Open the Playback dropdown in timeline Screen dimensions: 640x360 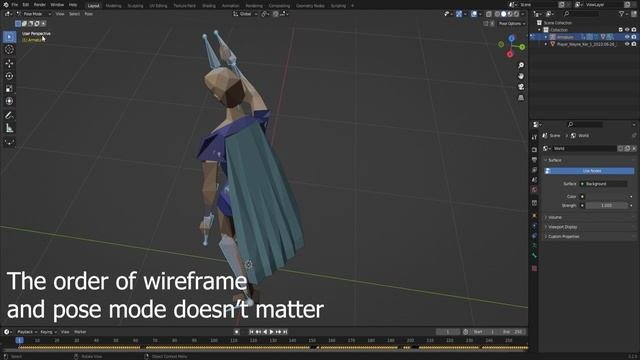[x=27, y=332]
